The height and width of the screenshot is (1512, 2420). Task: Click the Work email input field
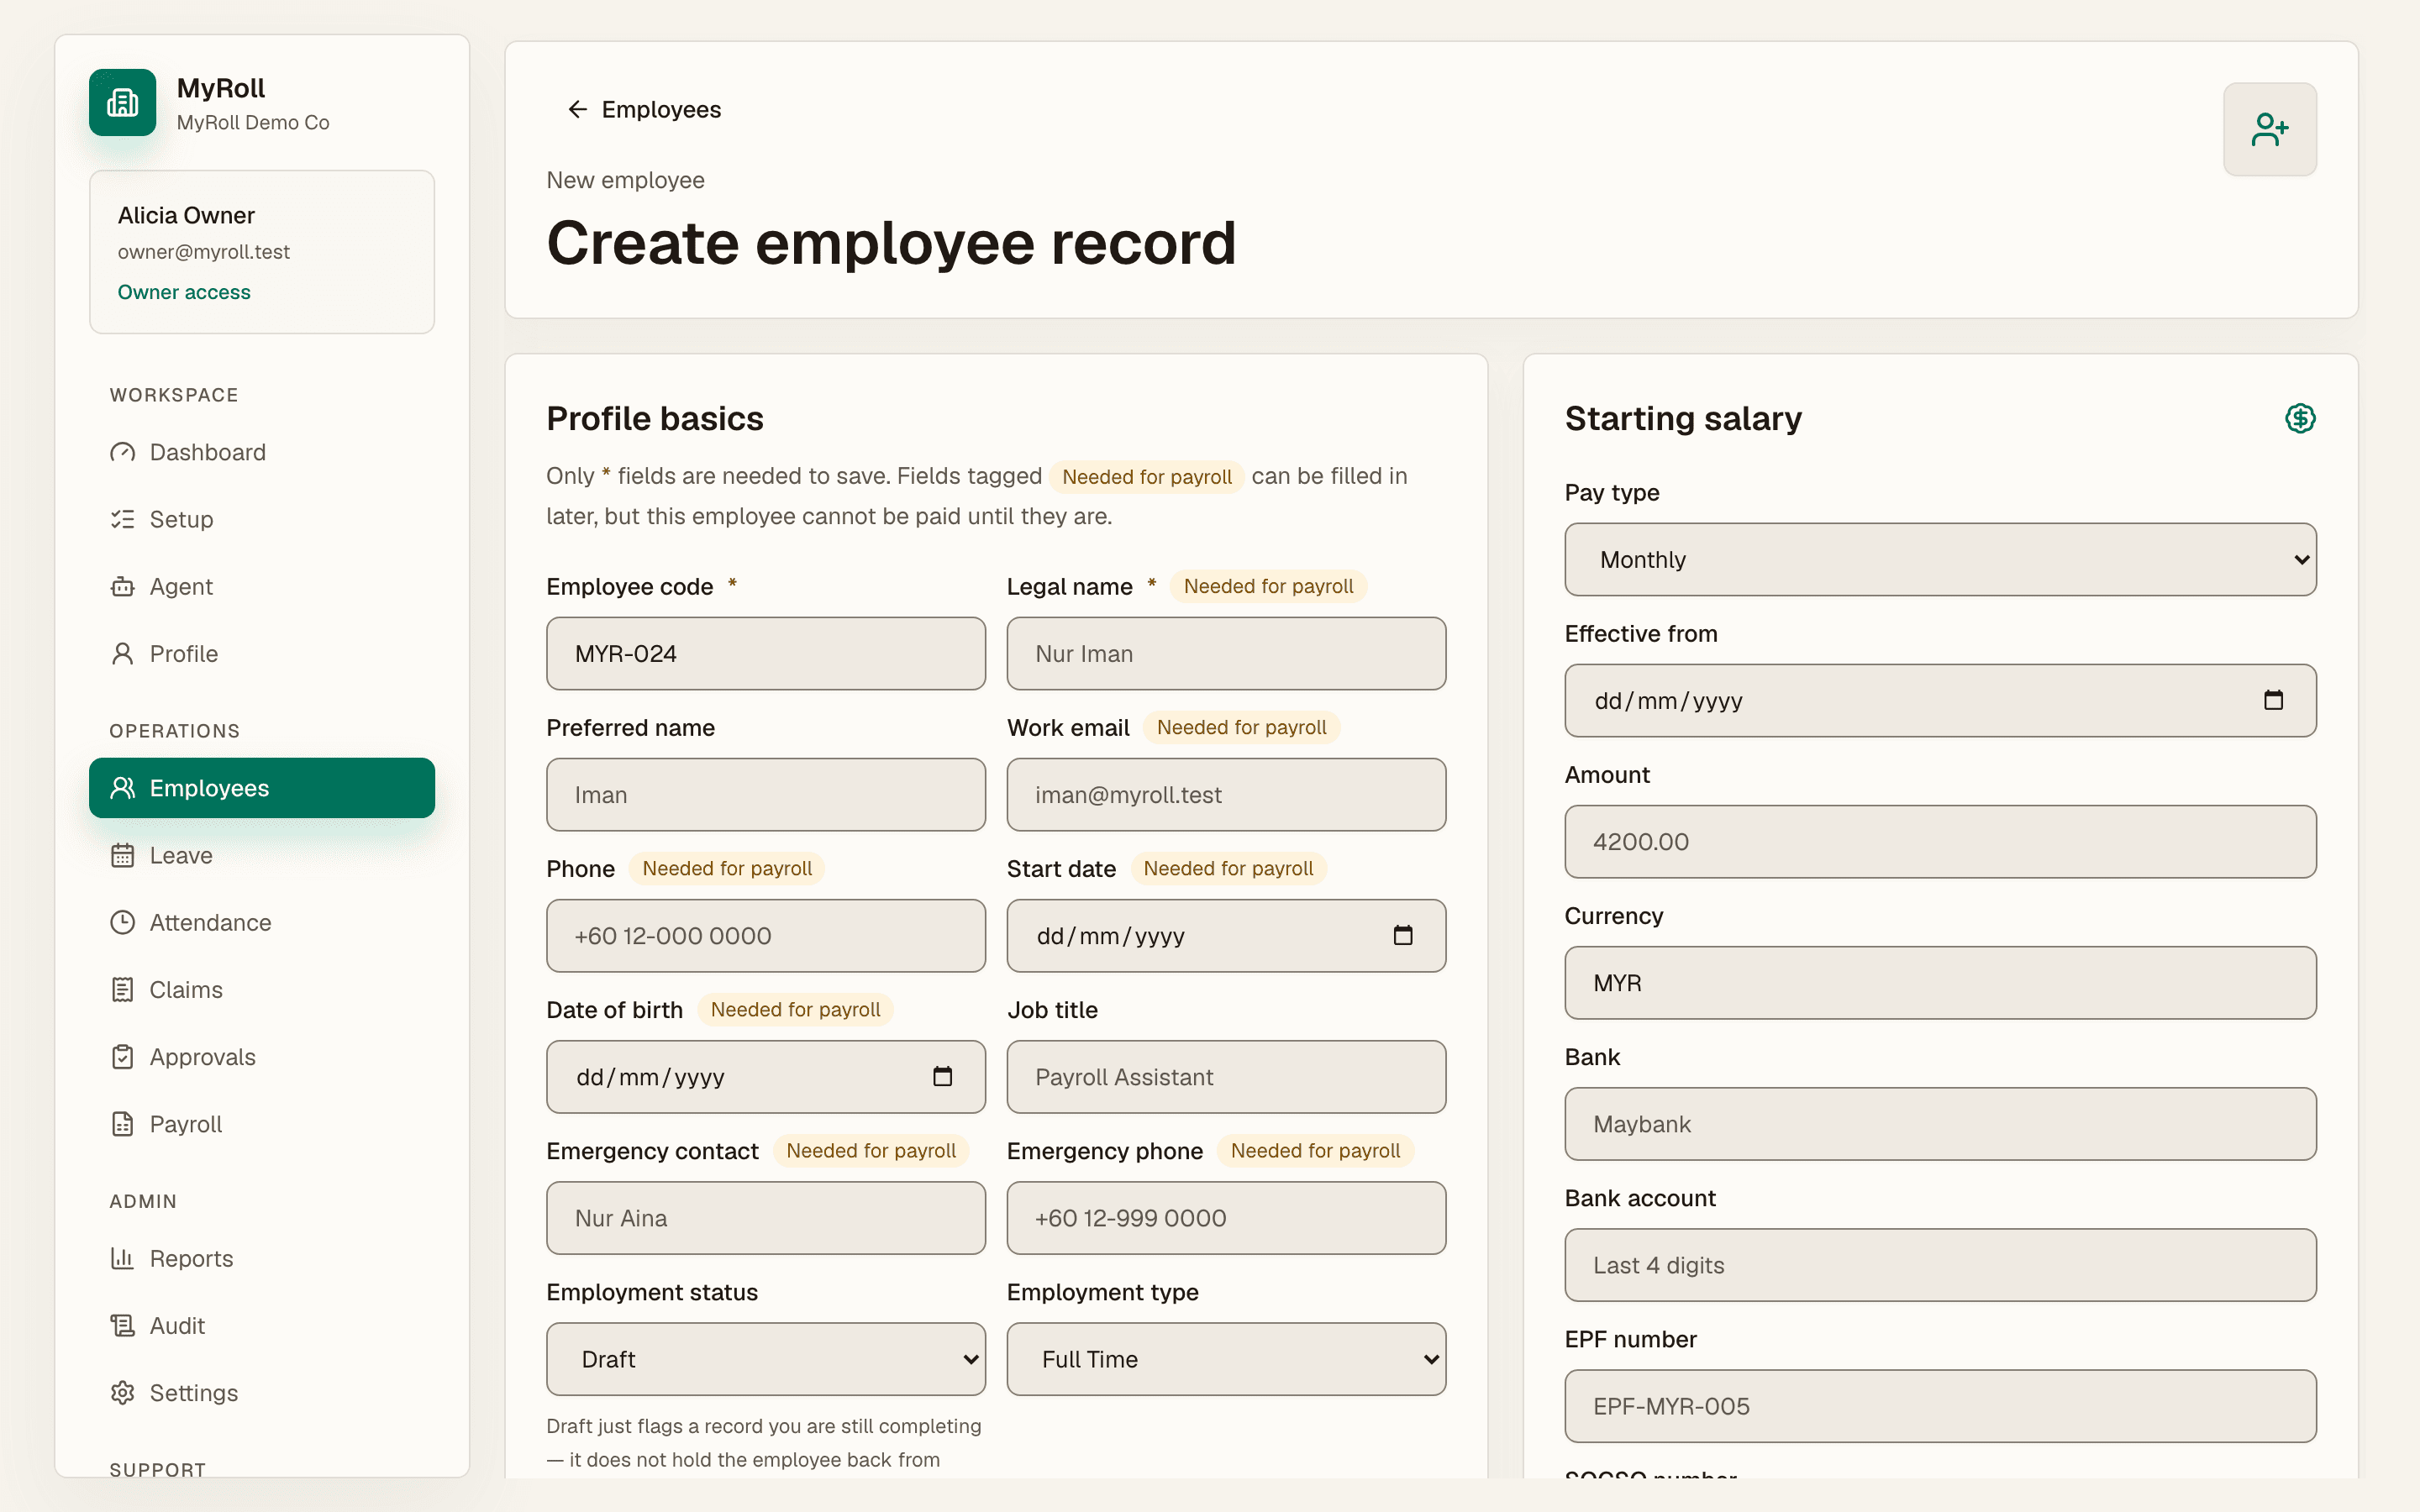tap(1226, 794)
